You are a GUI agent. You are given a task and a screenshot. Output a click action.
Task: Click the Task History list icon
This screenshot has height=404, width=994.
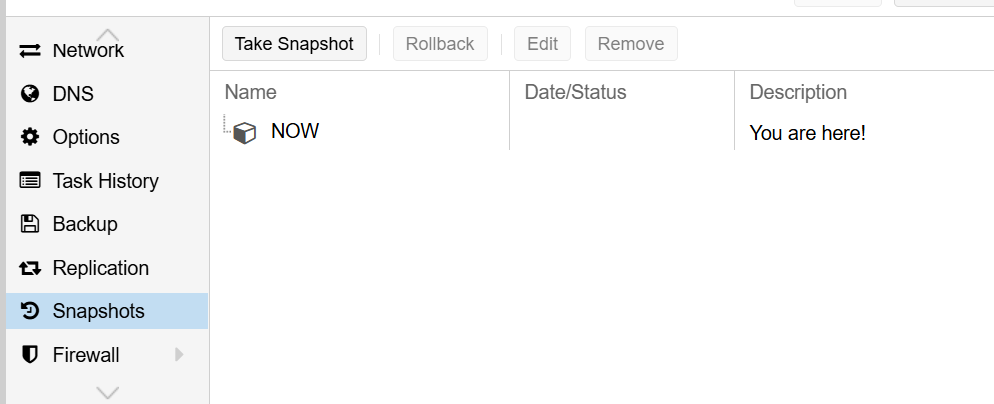tap(30, 181)
